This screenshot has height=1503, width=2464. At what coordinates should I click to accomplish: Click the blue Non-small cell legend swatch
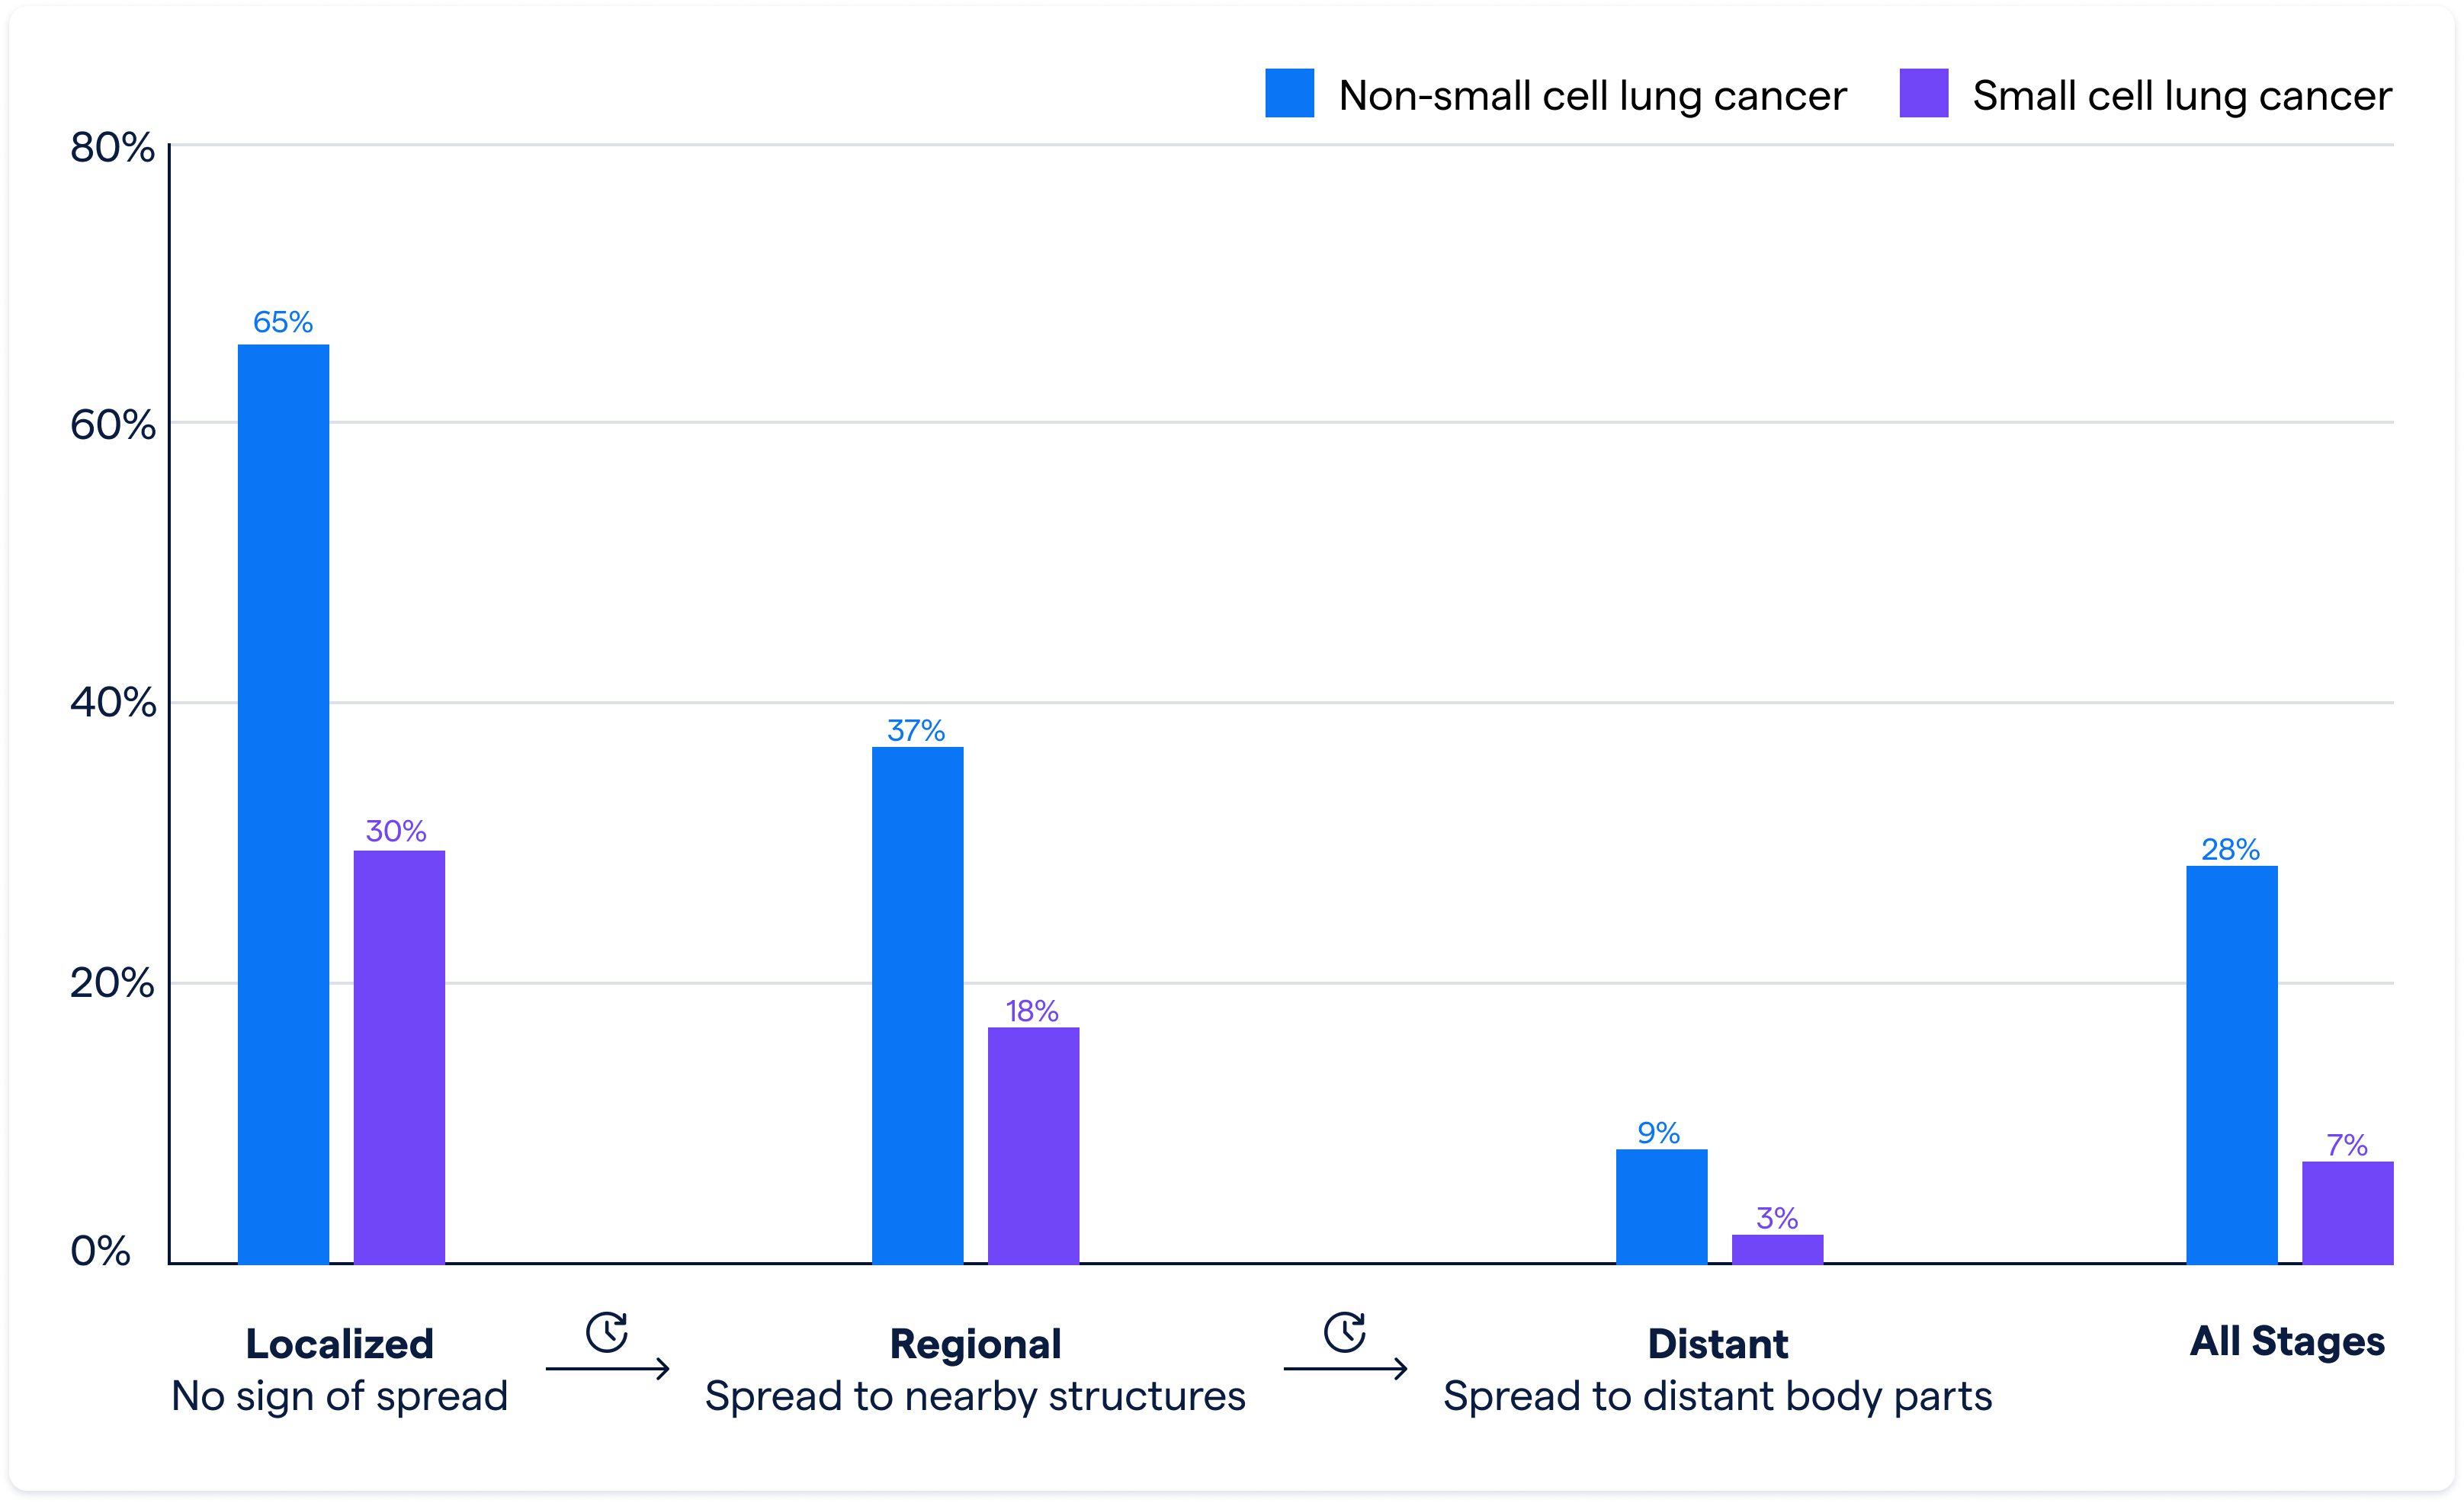pos(1289,93)
